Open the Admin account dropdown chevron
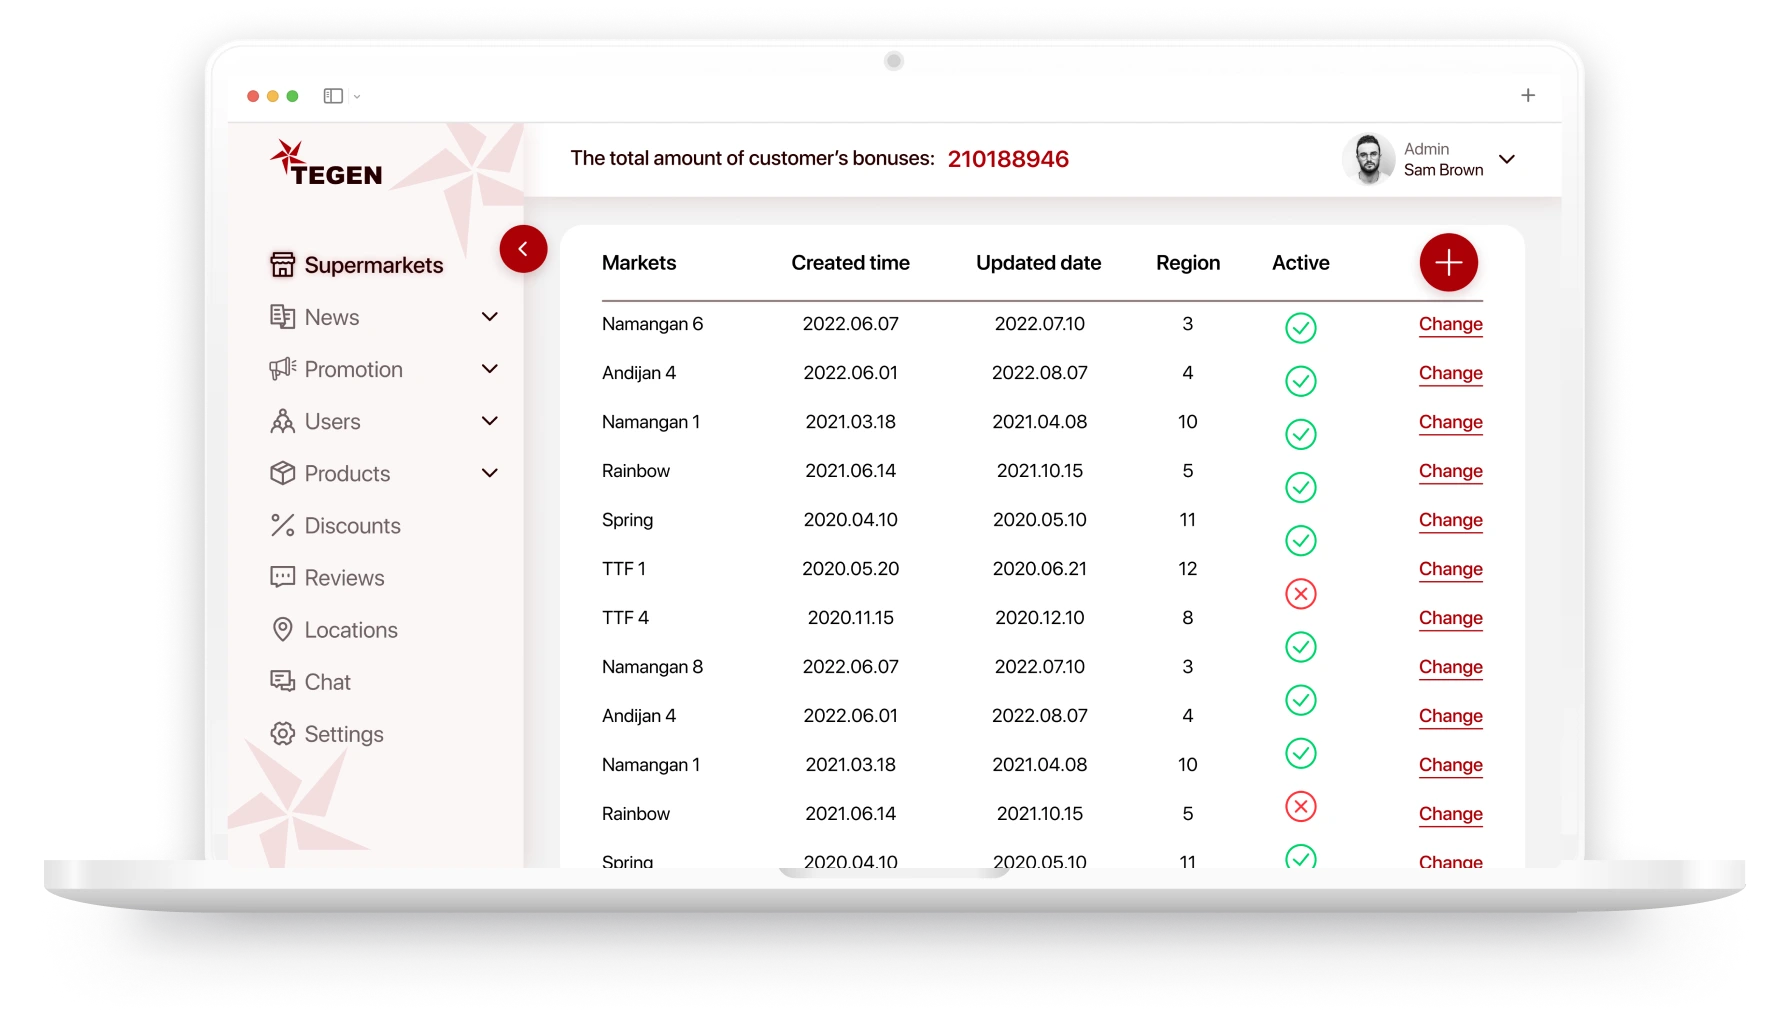This screenshot has height=1025, width=1785. click(1507, 159)
